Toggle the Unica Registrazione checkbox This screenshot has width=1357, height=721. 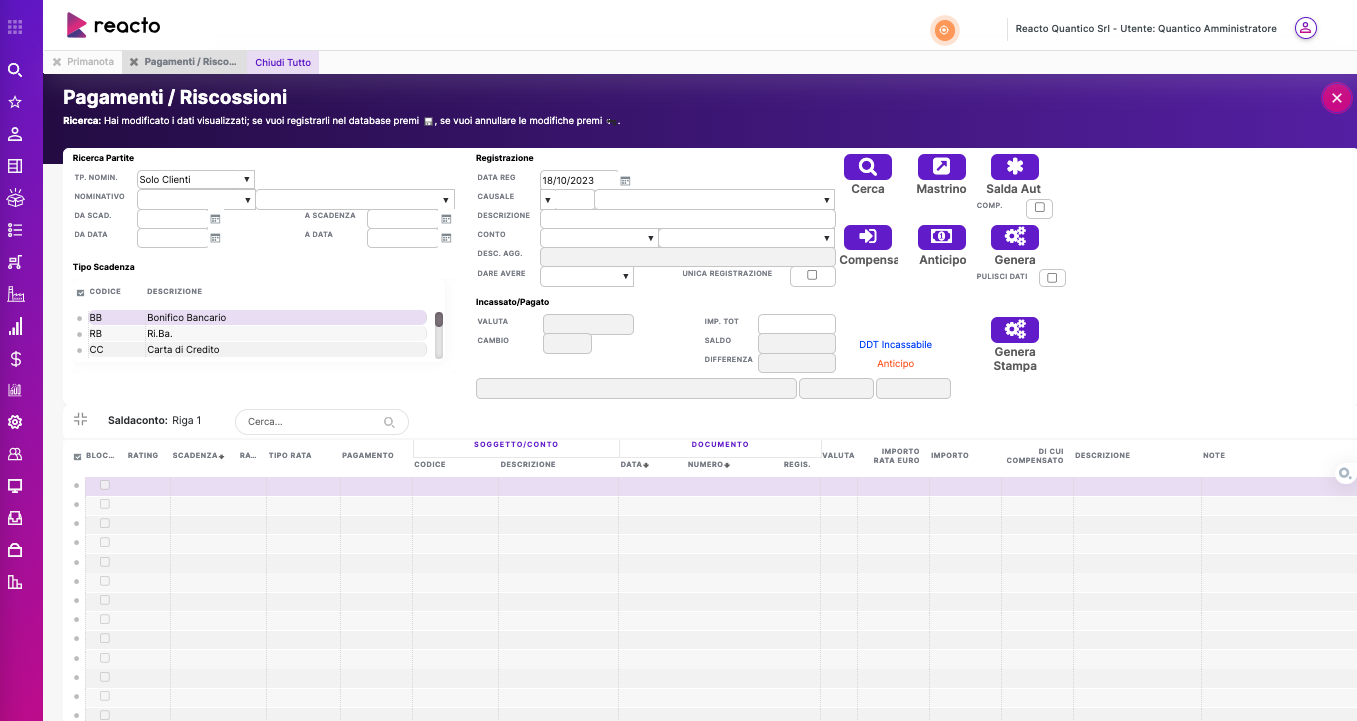812,275
